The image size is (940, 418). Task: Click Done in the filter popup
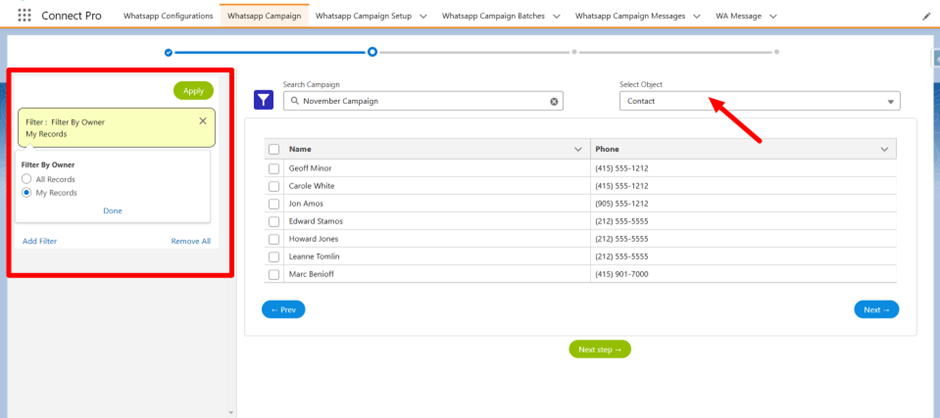(113, 210)
